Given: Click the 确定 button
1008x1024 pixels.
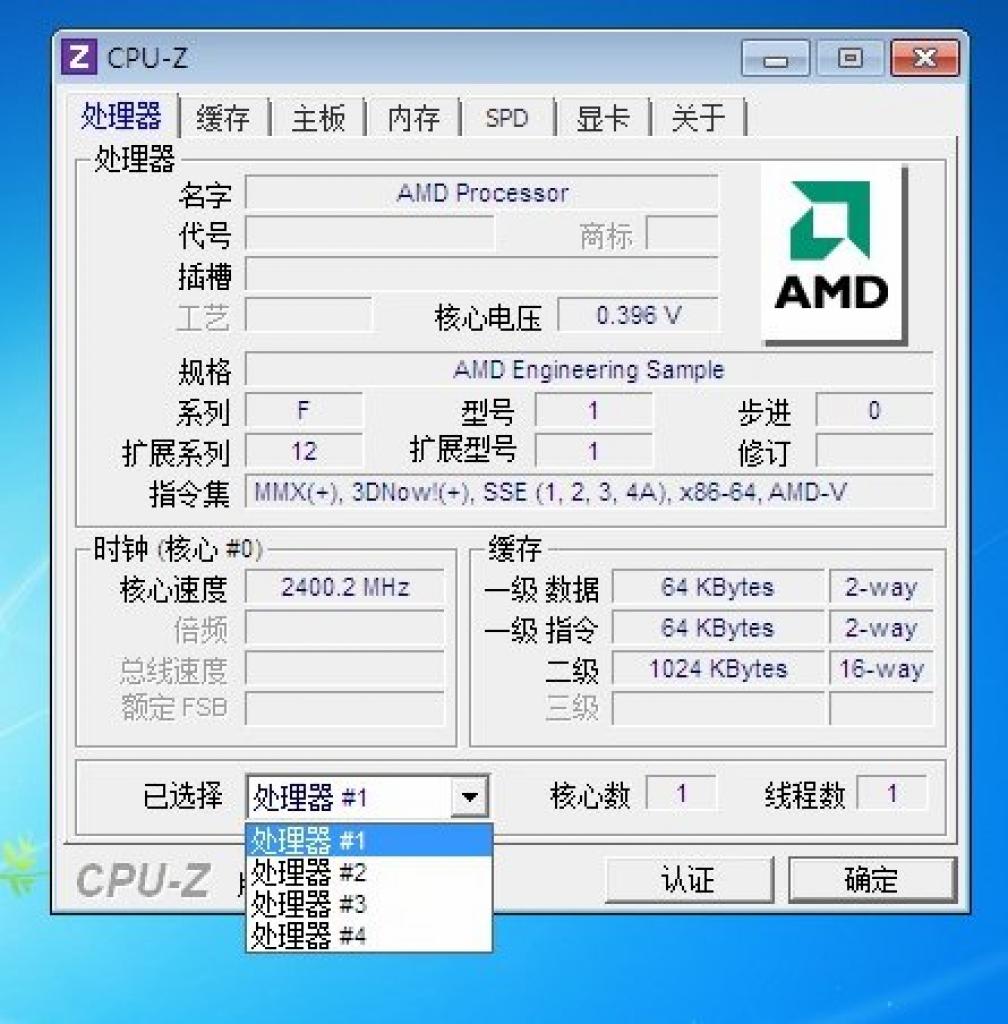Looking at the screenshot, I should coord(872,880).
